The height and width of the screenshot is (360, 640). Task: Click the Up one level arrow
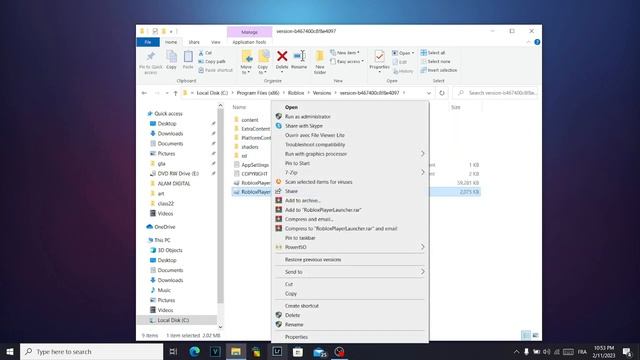click(176, 93)
